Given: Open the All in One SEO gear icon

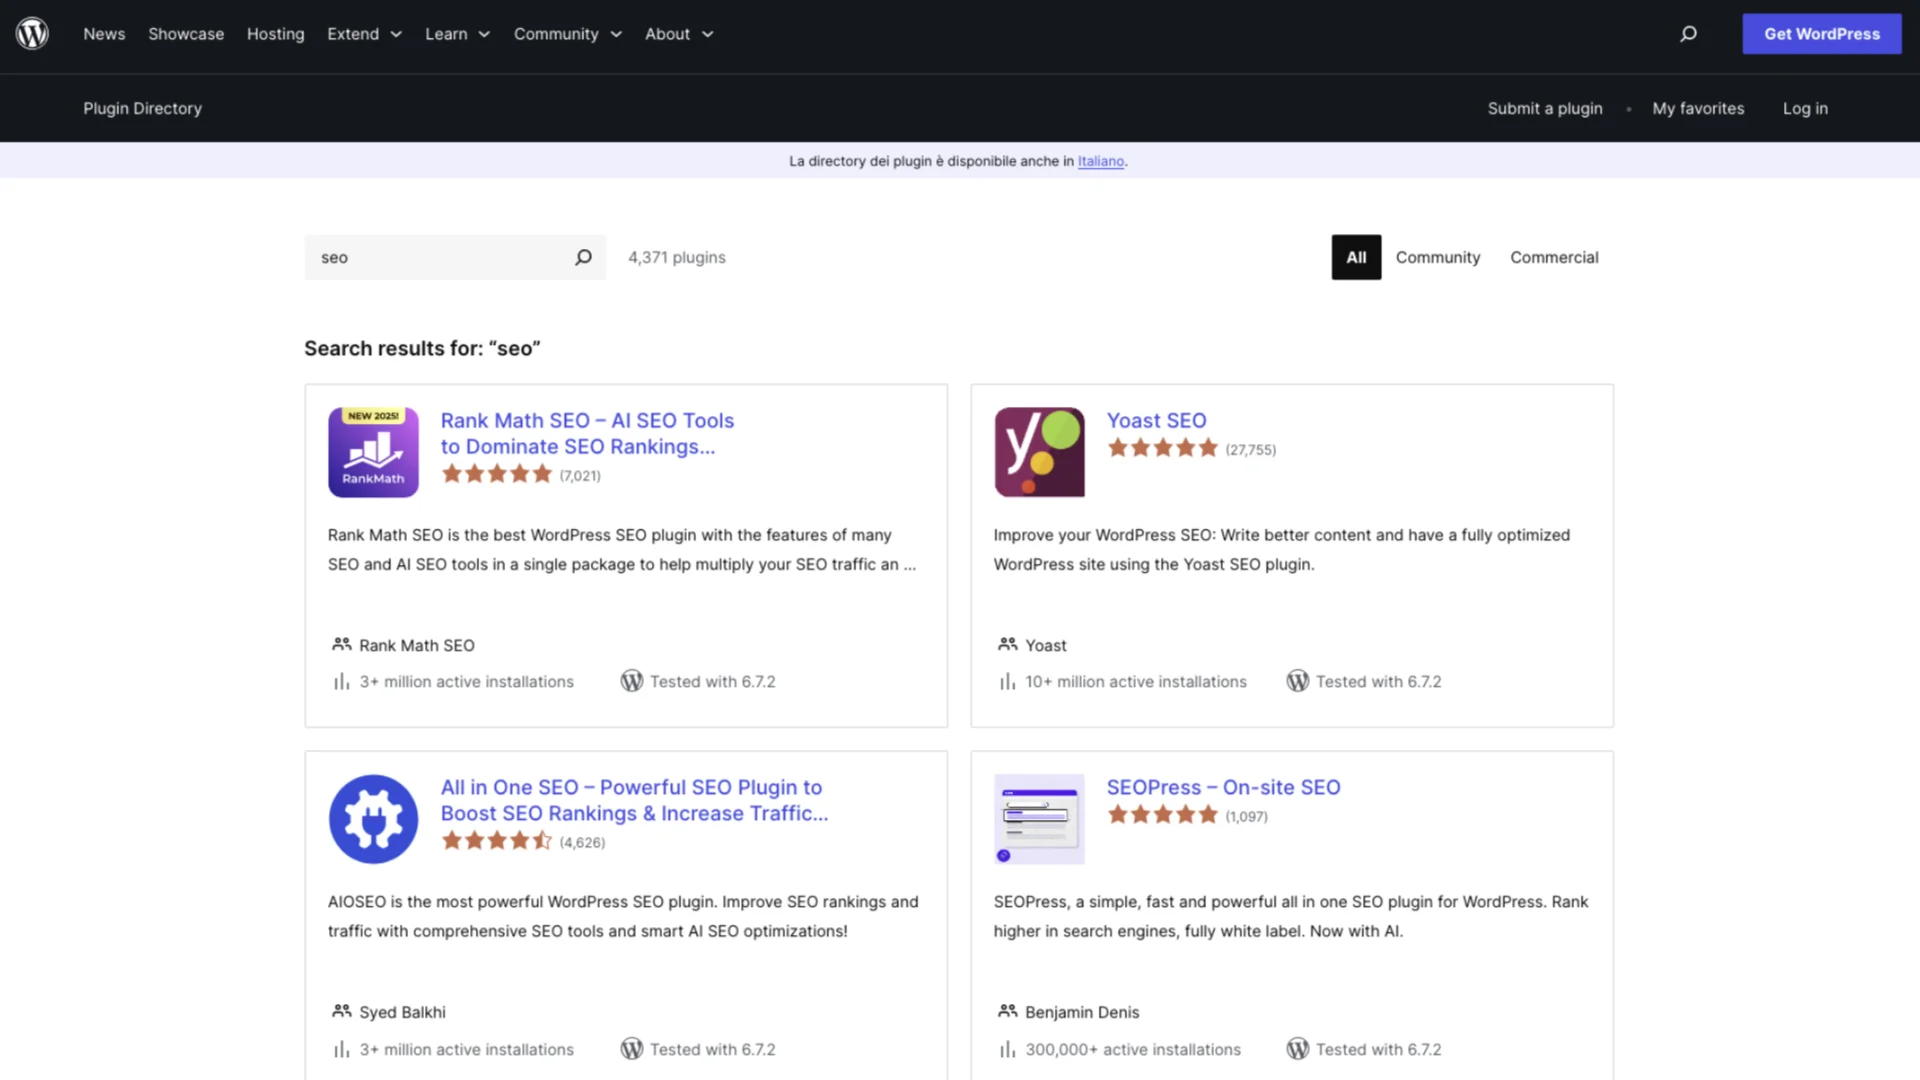Looking at the screenshot, I should (373, 819).
